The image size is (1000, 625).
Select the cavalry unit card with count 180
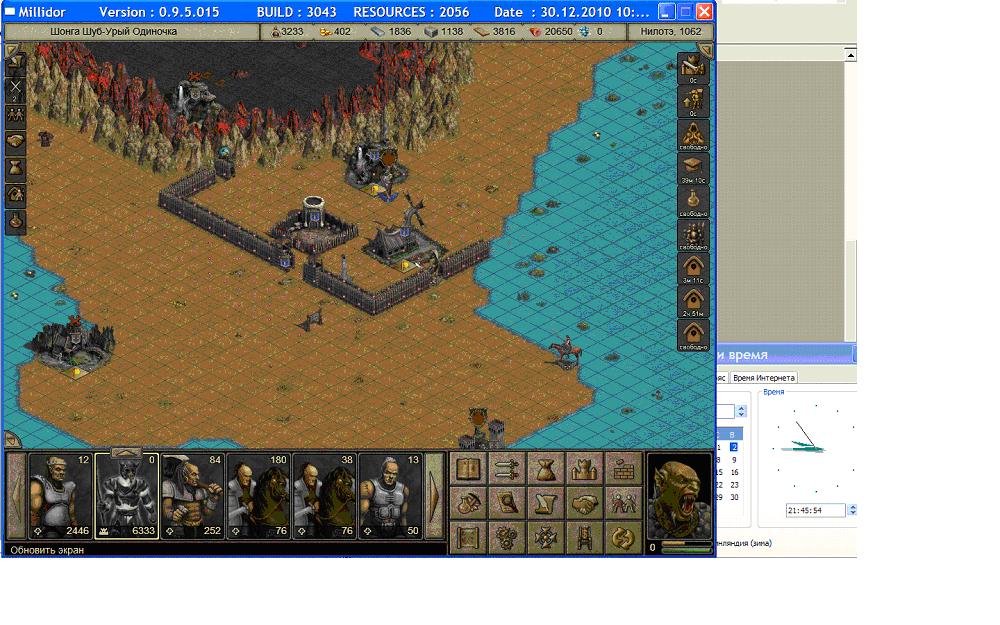point(258,496)
